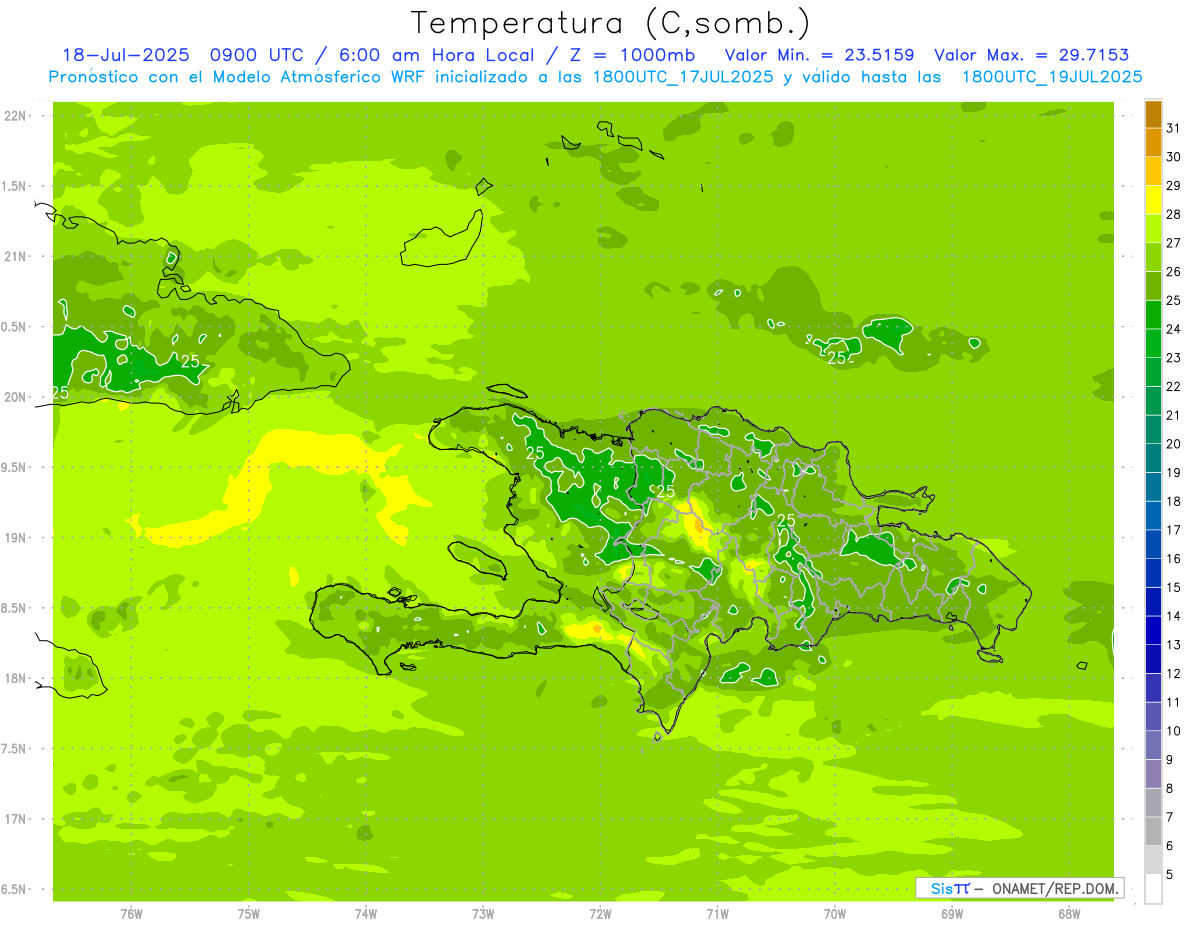Viewport: 1200px width, 927px height.
Task: Click the "76W" longitude axis label
Action: pyautogui.click(x=131, y=913)
